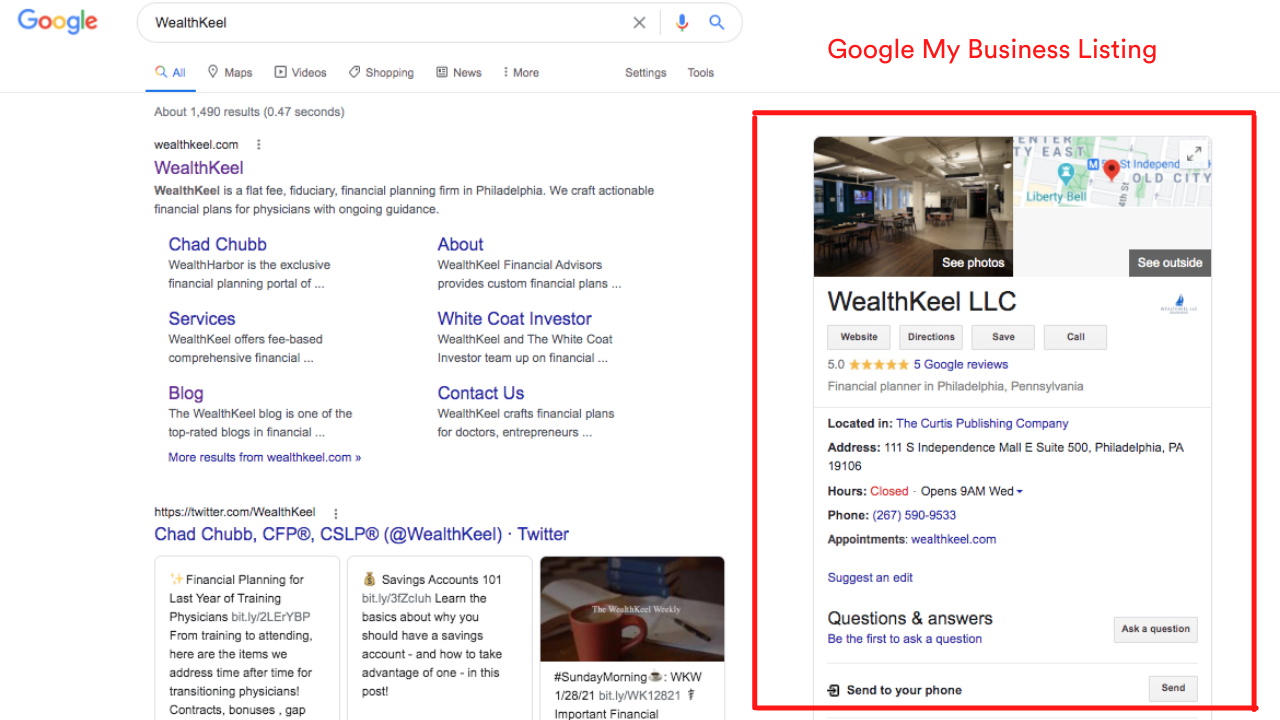Switch to the Maps tab

[x=229, y=72]
